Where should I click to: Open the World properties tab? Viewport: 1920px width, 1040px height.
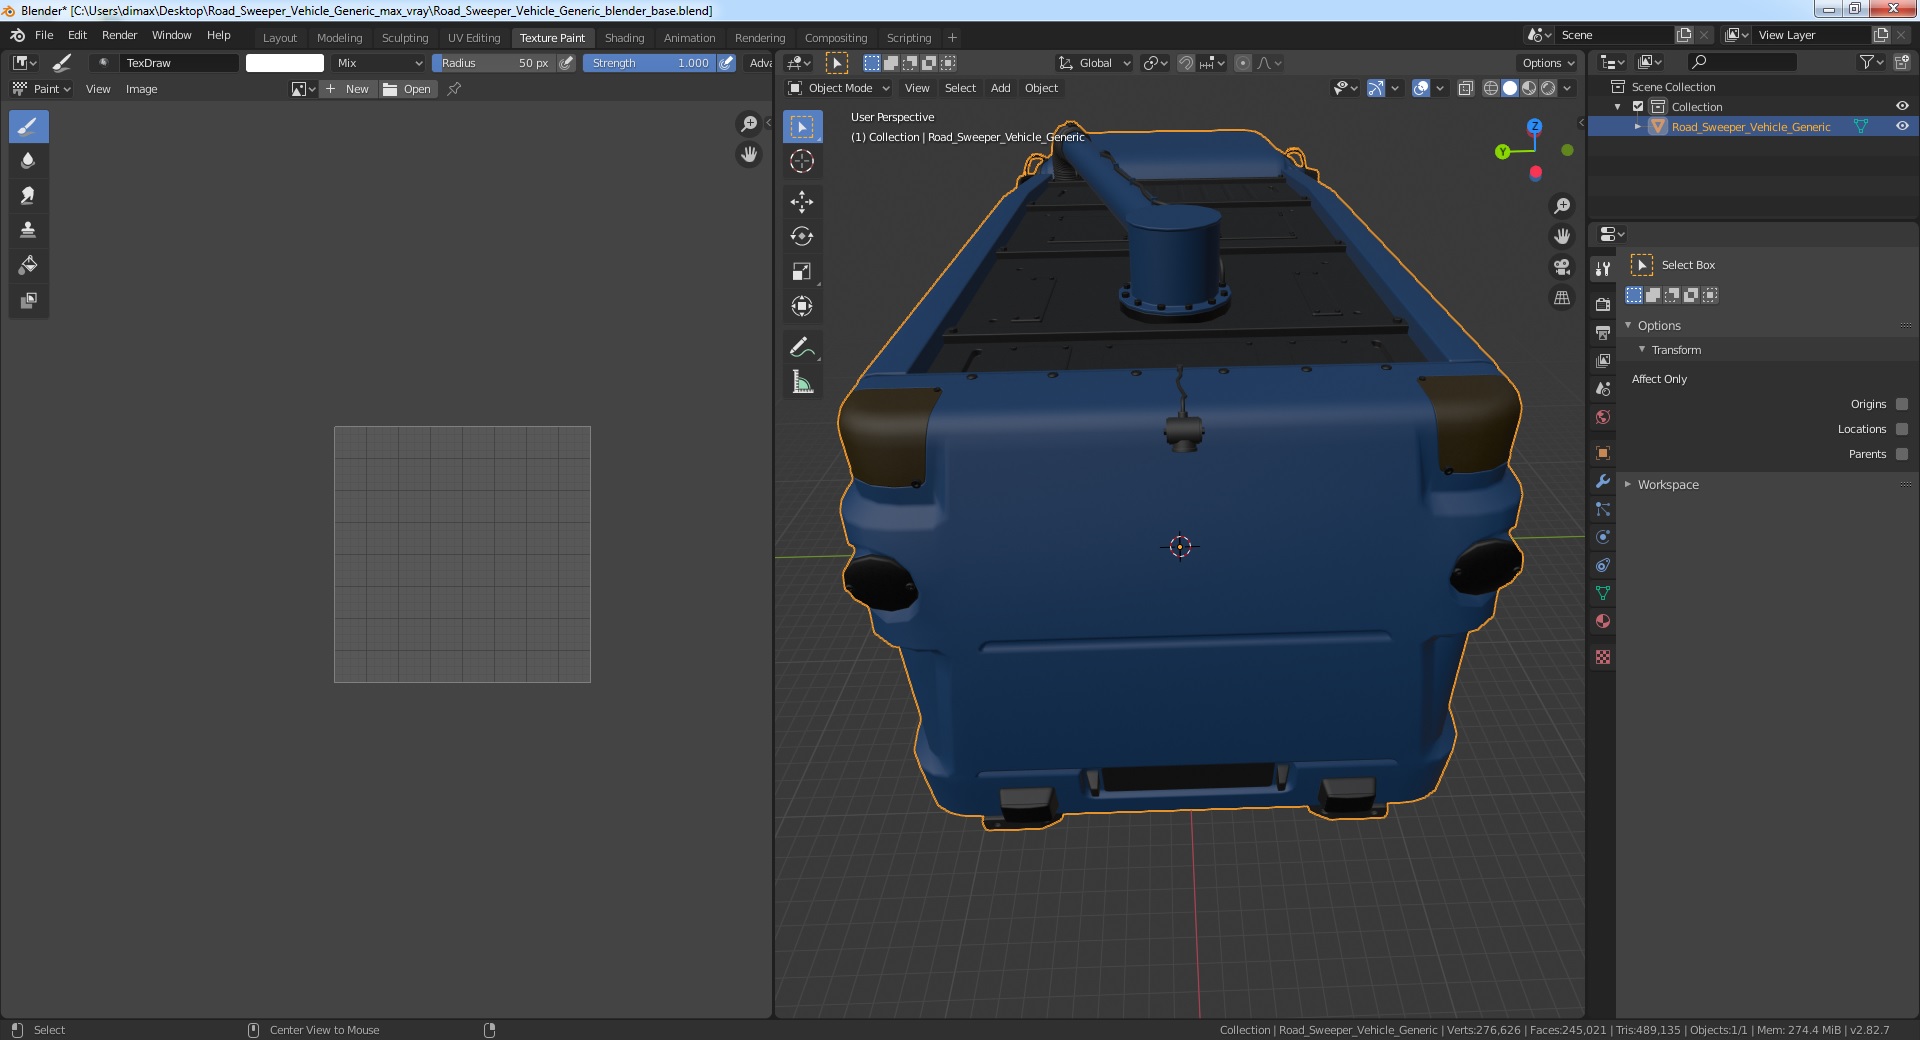point(1603,417)
